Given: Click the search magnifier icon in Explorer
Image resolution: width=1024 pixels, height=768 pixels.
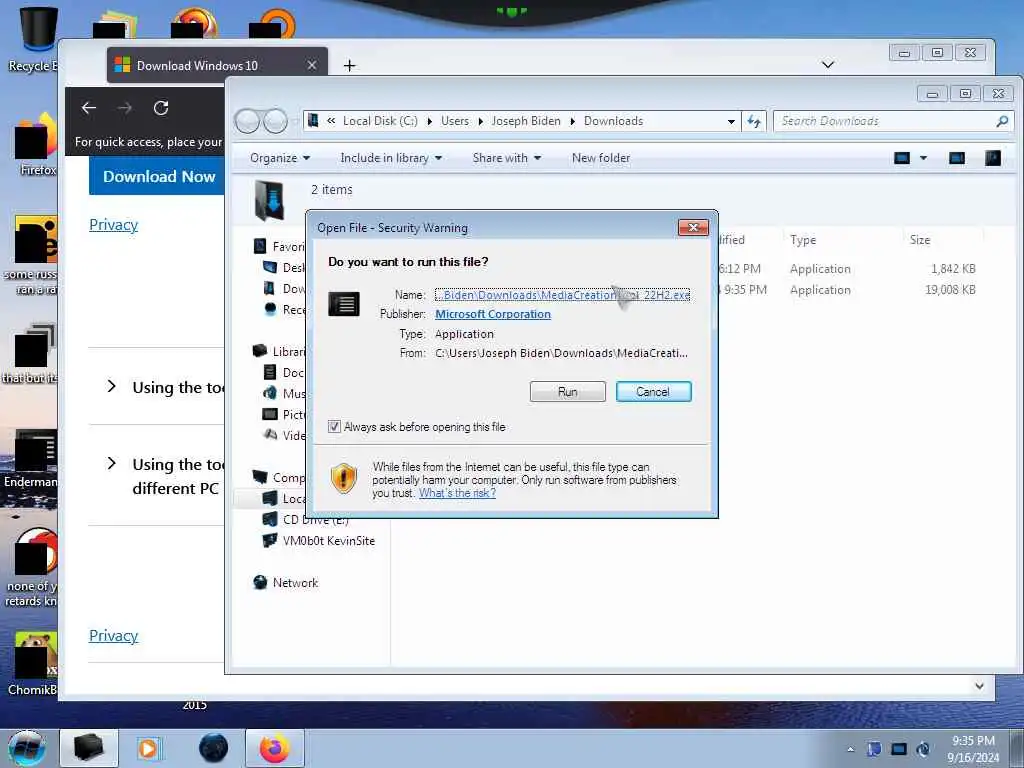Looking at the screenshot, I should (x=1002, y=121).
